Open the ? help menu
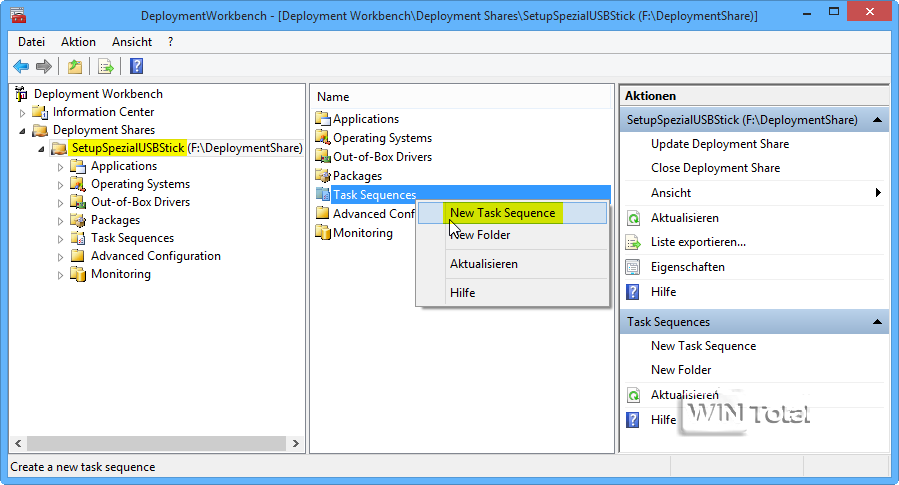The height and width of the screenshot is (485, 899). pos(170,42)
